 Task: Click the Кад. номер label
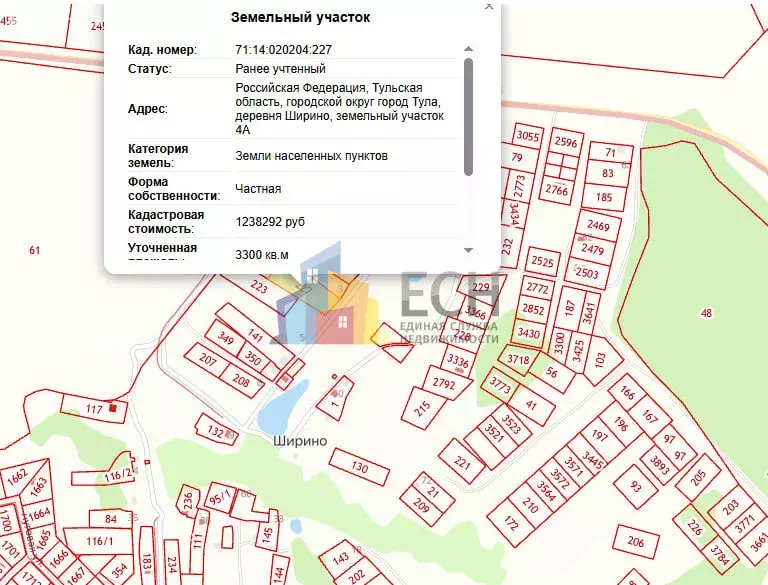[x=162, y=49]
